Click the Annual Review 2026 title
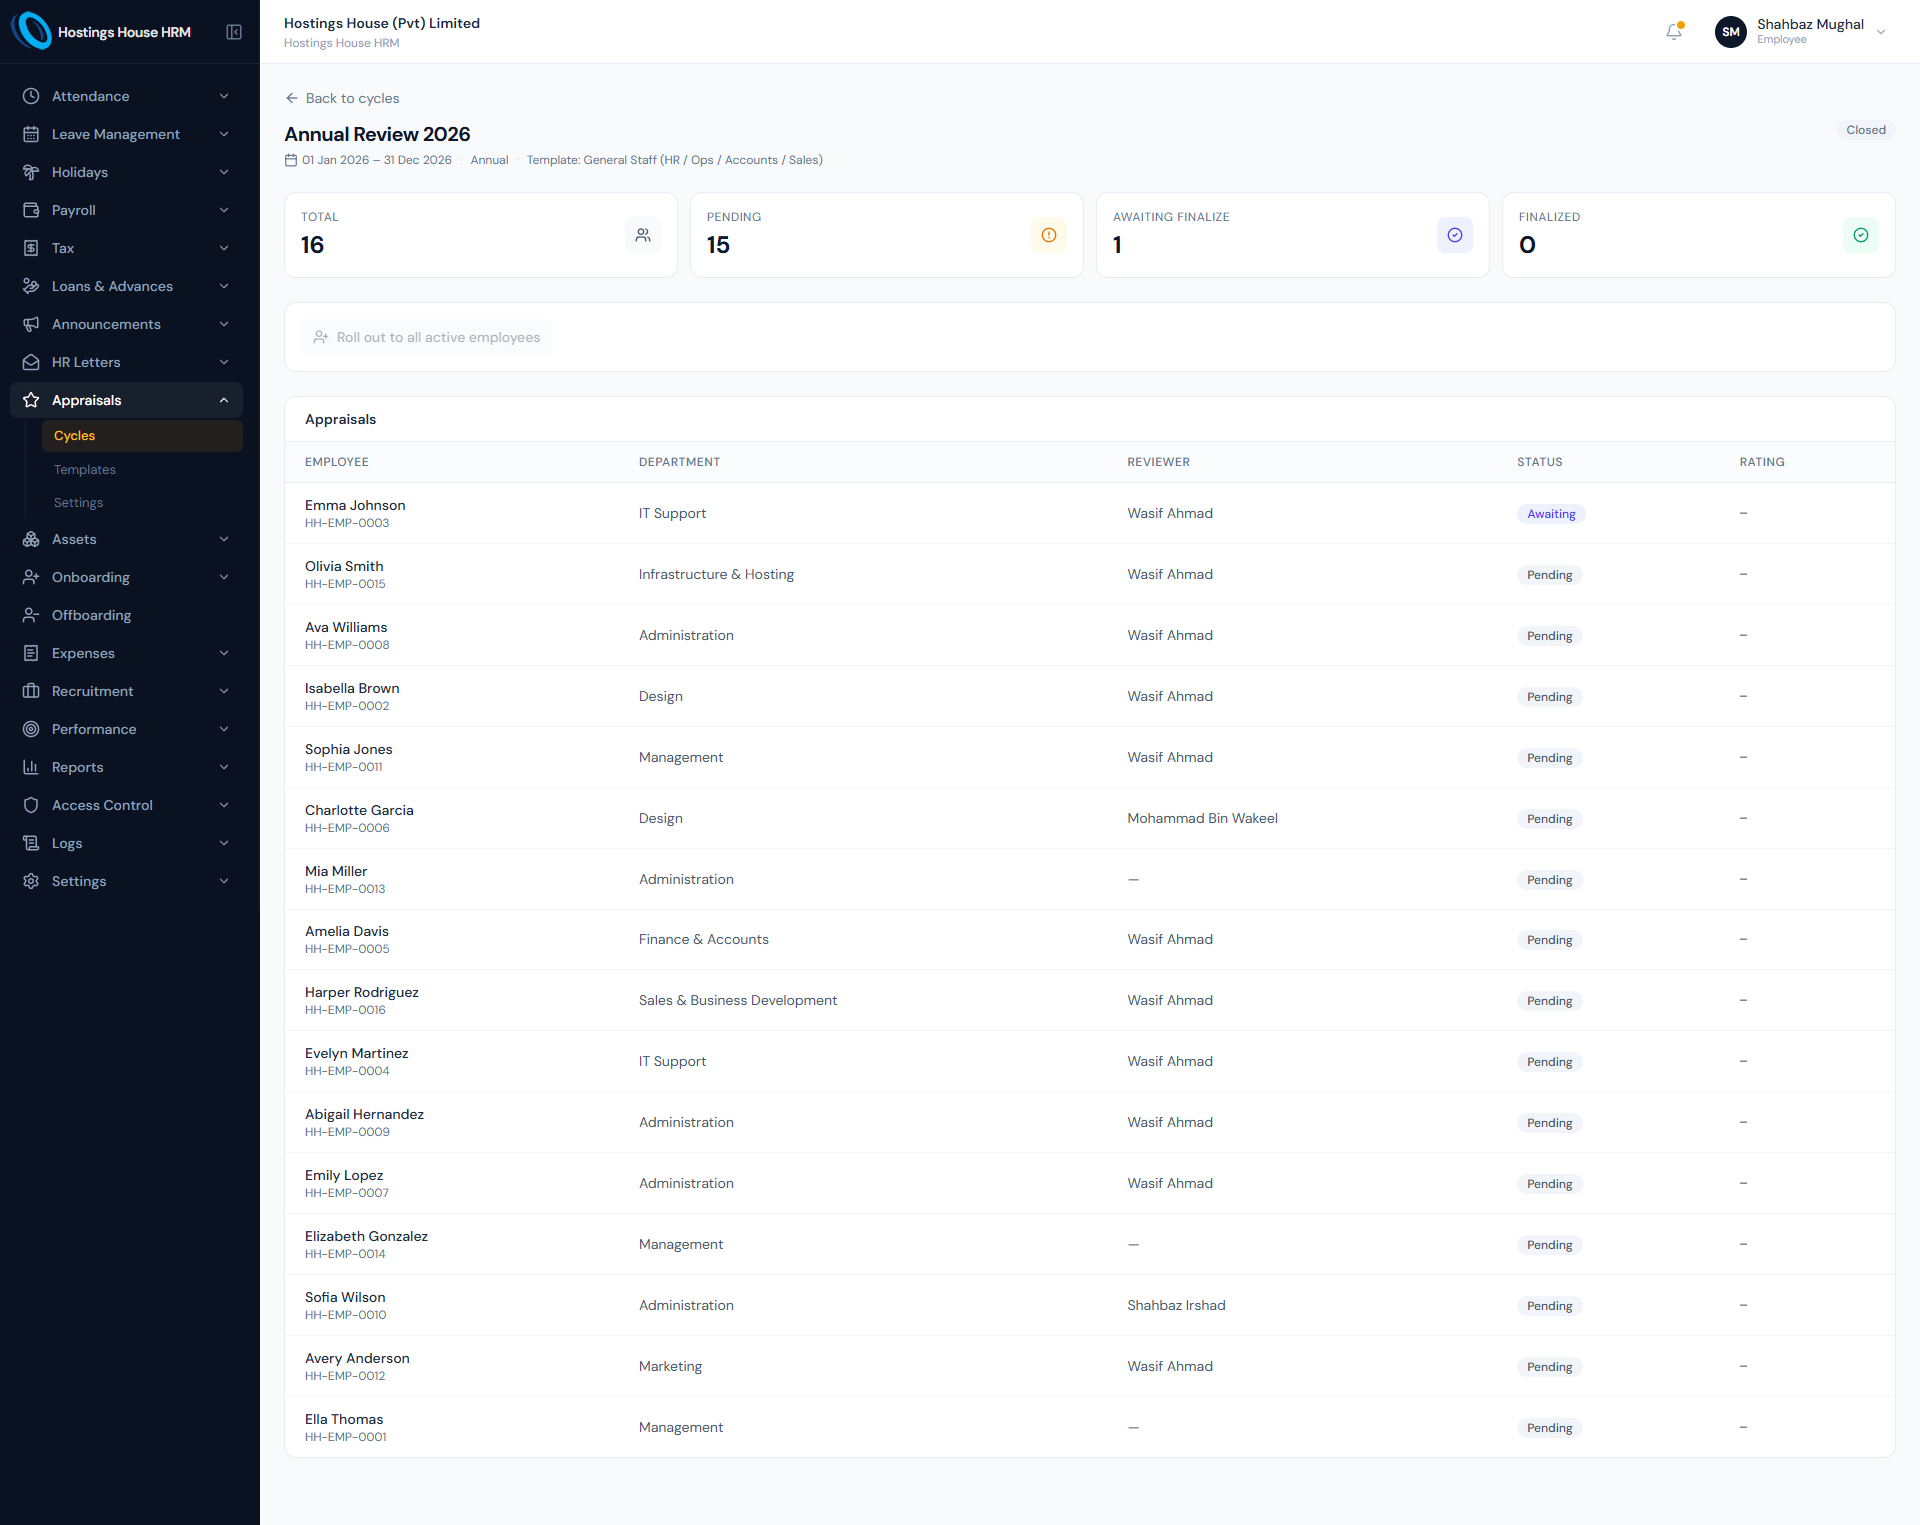This screenshot has height=1525, width=1920. point(377,134)
